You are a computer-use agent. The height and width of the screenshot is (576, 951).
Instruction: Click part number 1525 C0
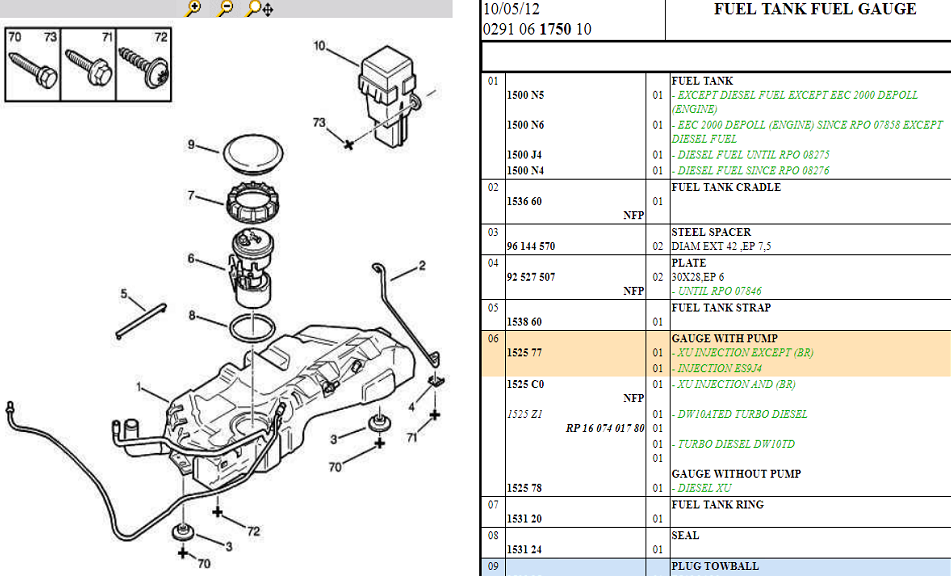(526, 384)
